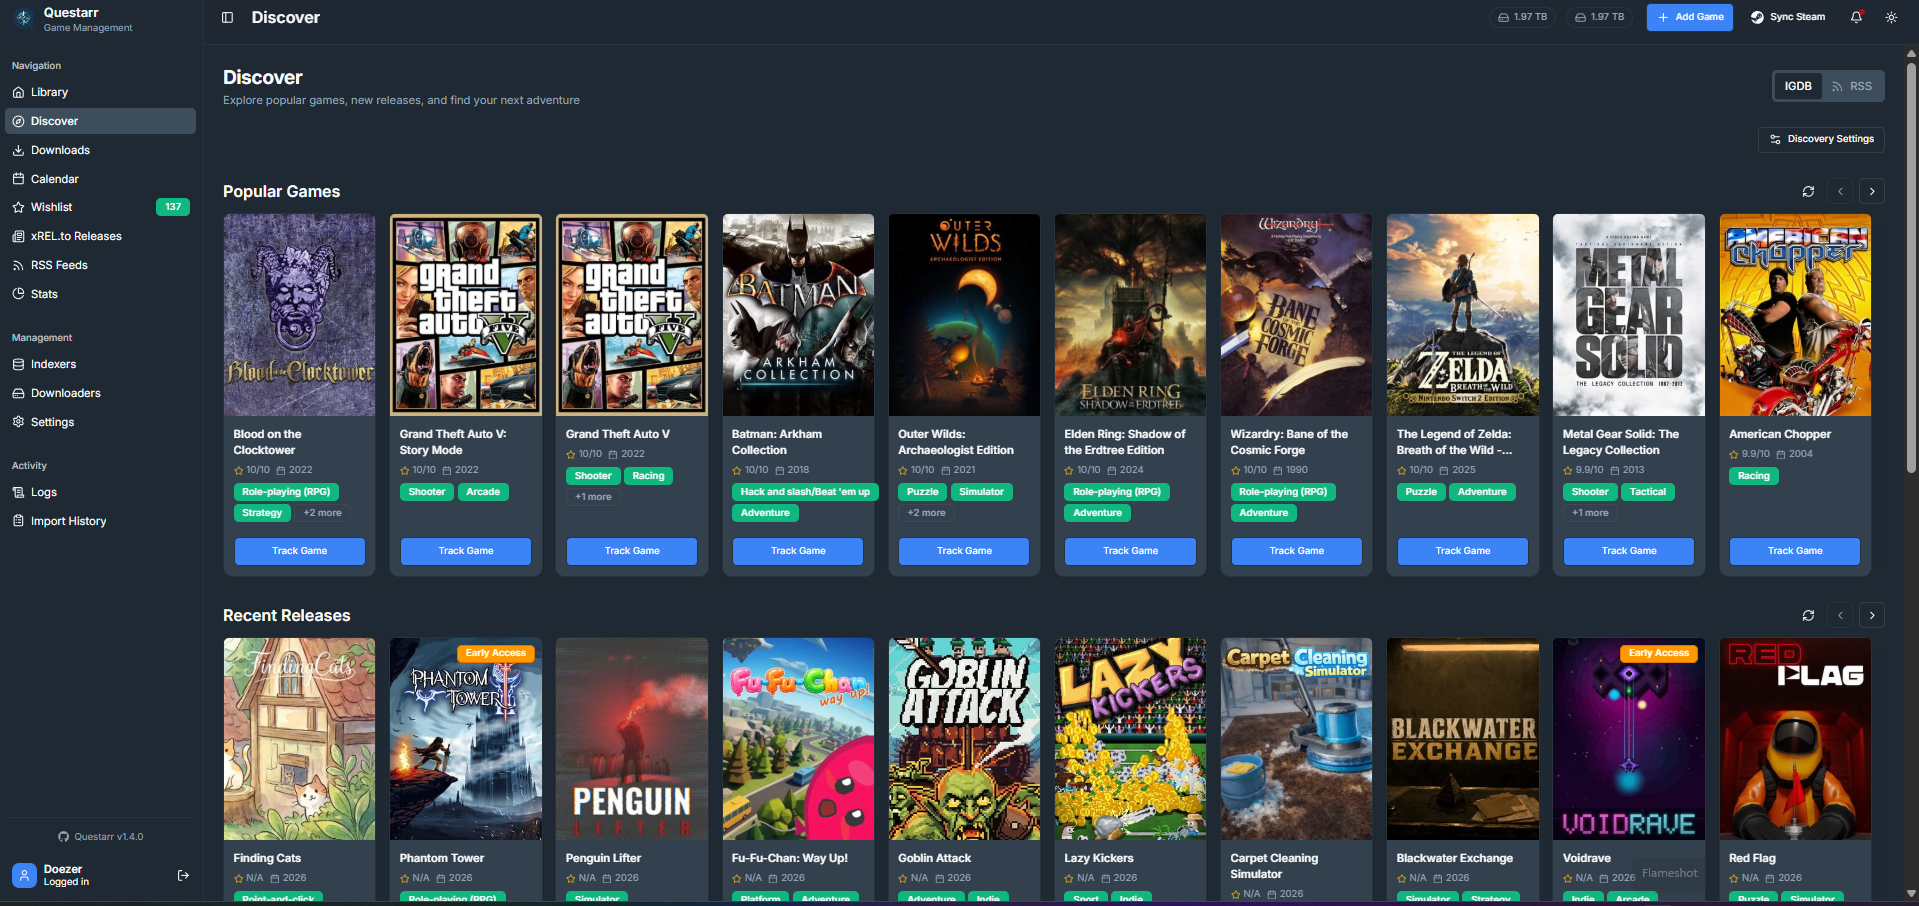This screenshot has height=906, width=1919.
Task: Open Calendar in the sidebar
Action: pos(100,179)
